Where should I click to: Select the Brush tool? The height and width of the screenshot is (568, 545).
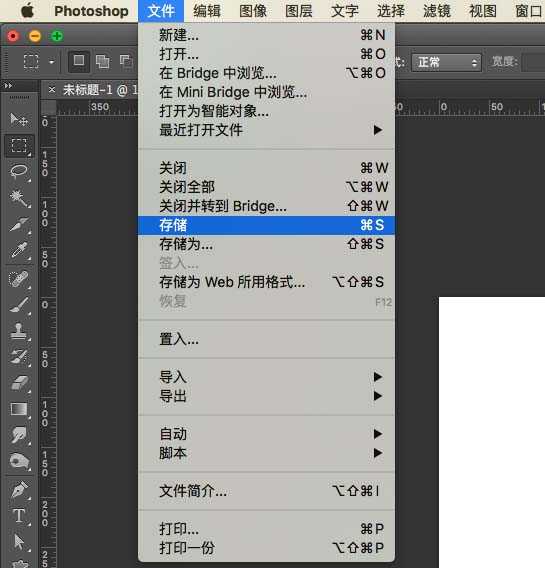(19, 305)
